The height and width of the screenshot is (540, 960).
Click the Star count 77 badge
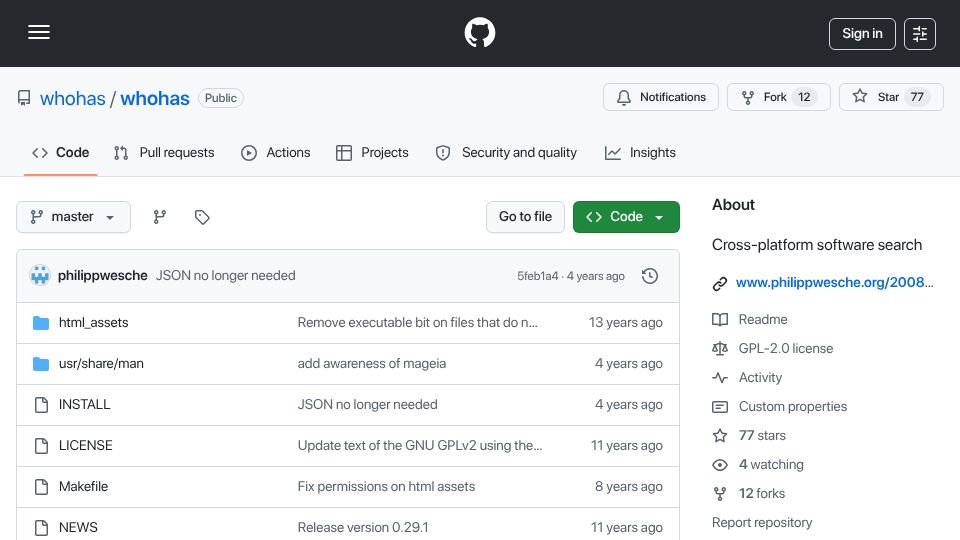point(917,97)
